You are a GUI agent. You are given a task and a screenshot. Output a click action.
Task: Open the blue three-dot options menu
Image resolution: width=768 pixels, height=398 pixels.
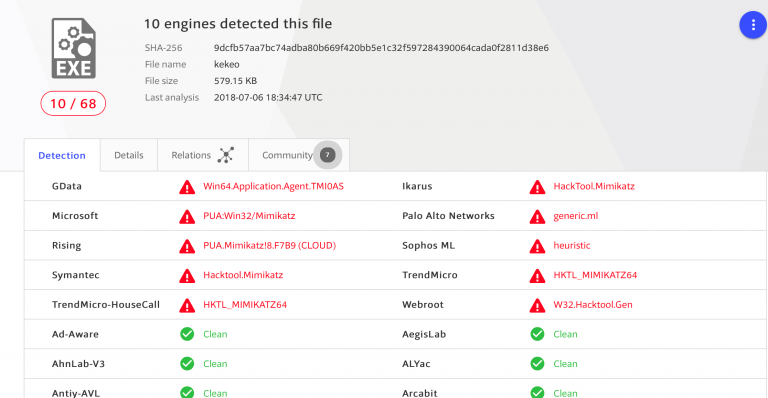point(753,25)
